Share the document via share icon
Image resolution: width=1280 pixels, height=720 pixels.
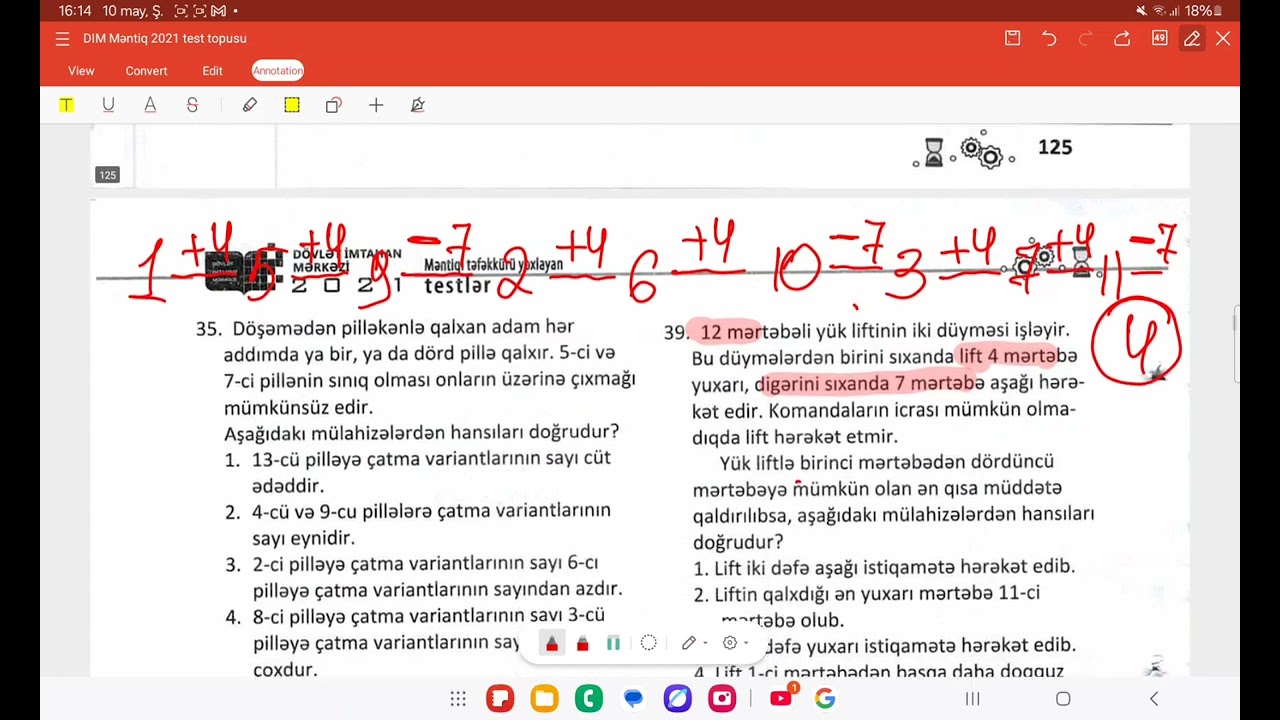click(x=1122, y=38)
